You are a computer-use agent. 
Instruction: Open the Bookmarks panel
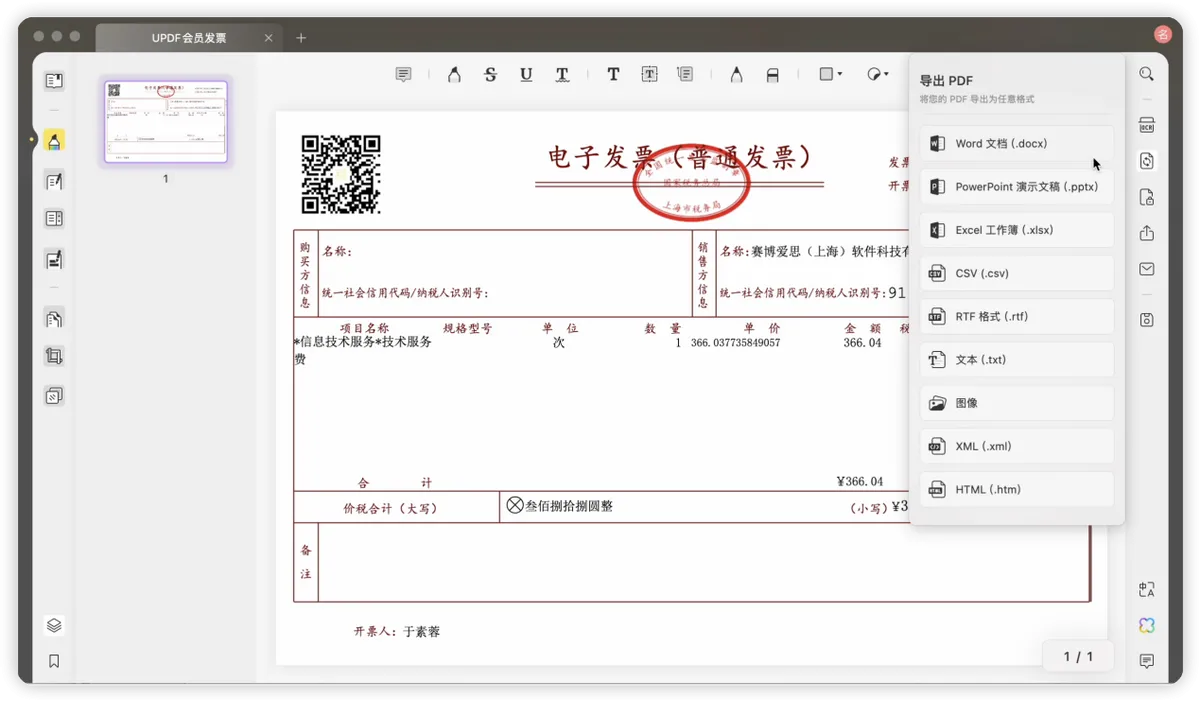pyautogui.click(x=54, y=661)
